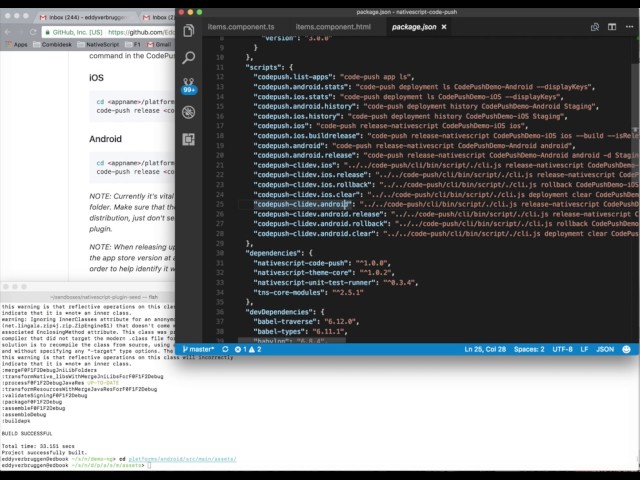
Task: Click the "codepush-clidev.android" key on line 25
Action: (x=302, y=204)
